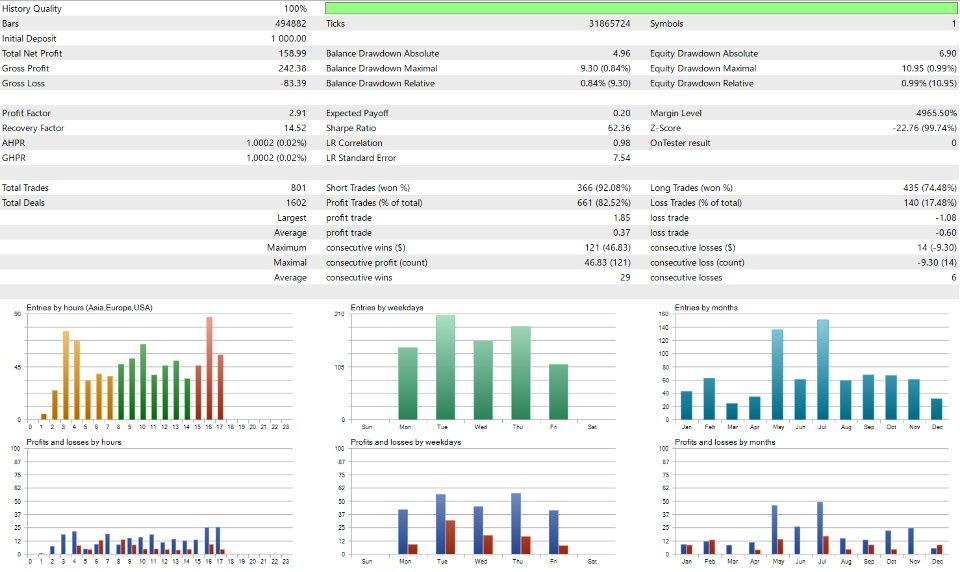Click the green History Quality progress bar
Viewport: 960px width, 572px height.
click(641, 8)
